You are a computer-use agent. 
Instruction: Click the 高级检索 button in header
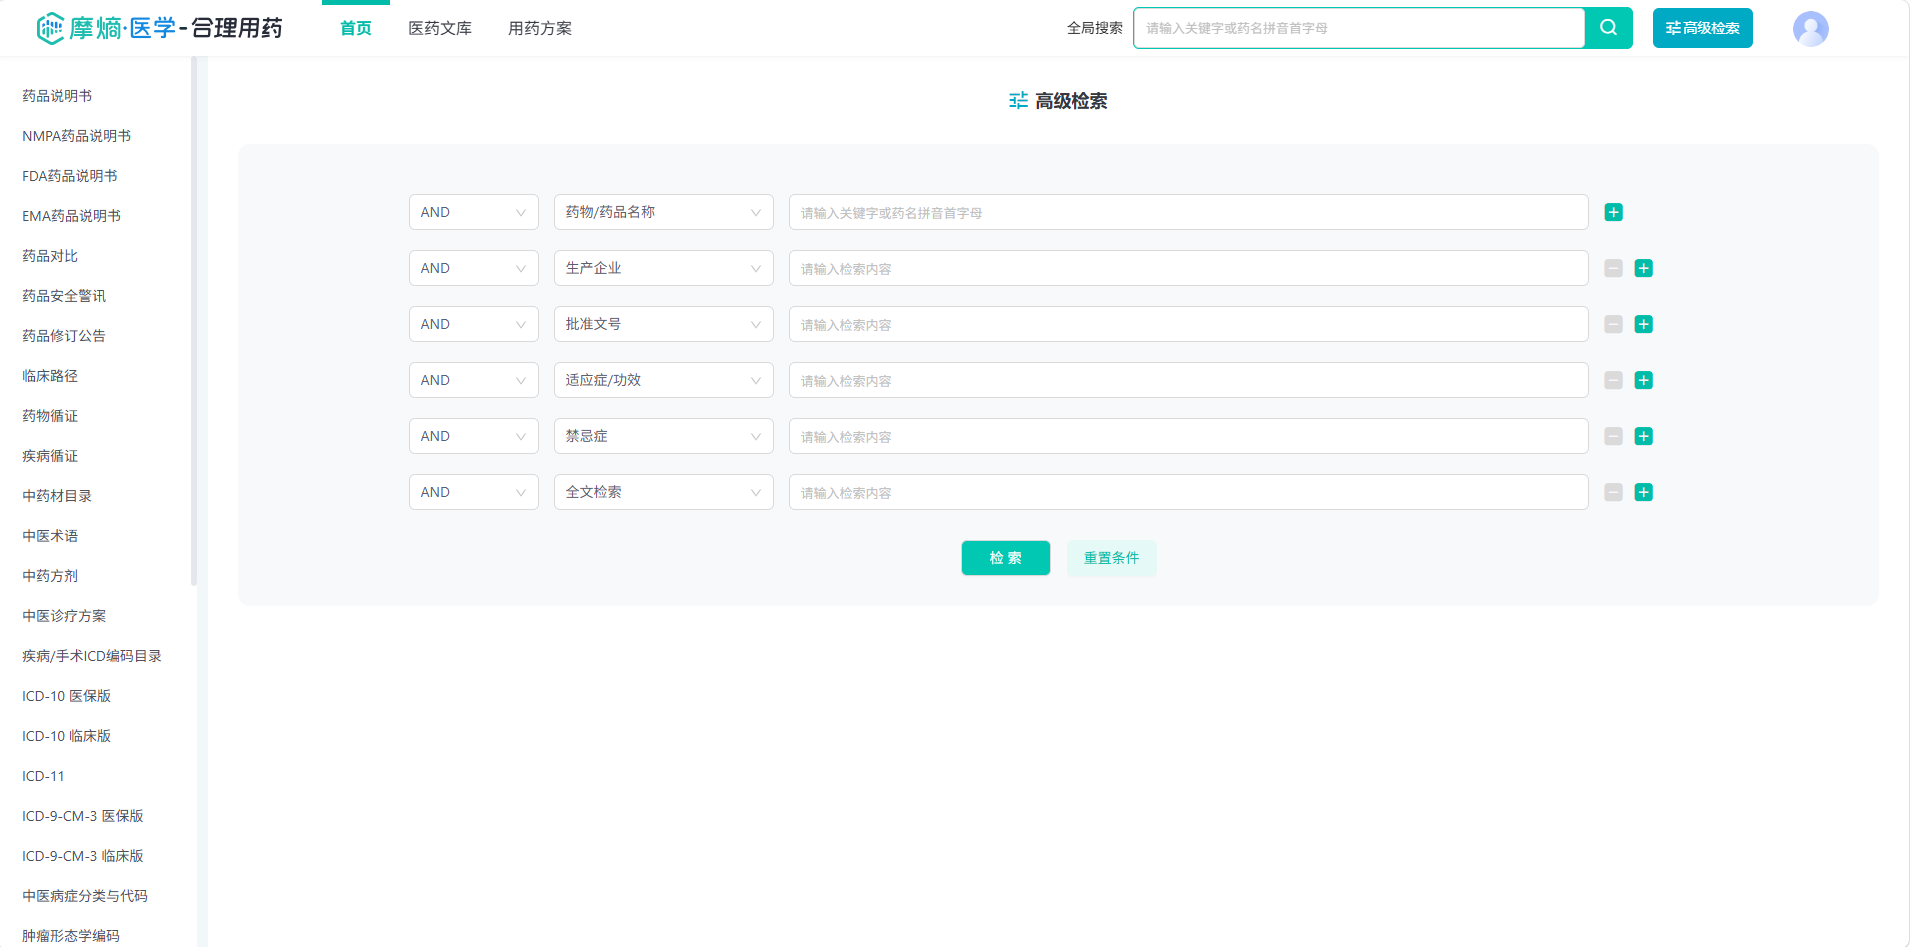1702,28
